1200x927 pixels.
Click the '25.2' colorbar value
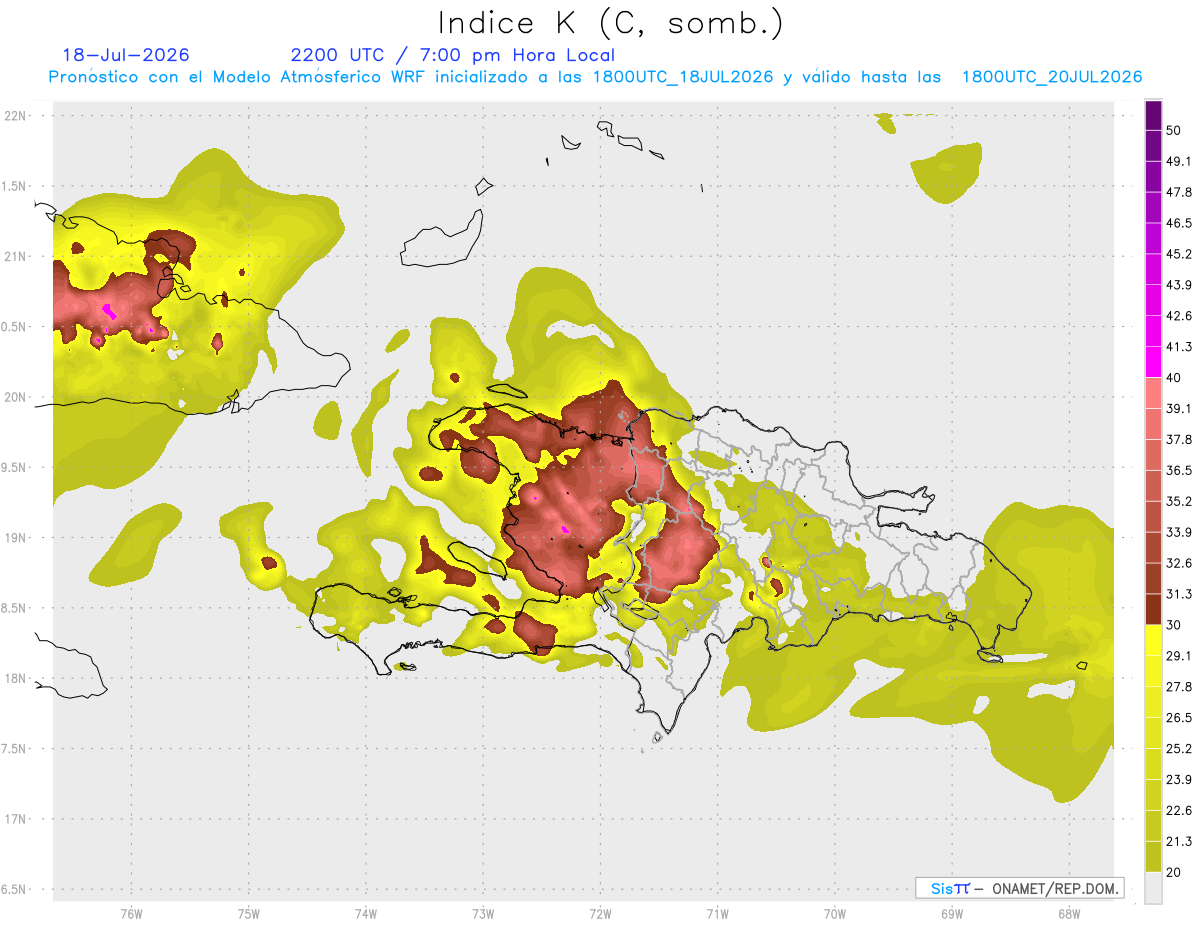pyautogui.click(x=1179, y=749)
